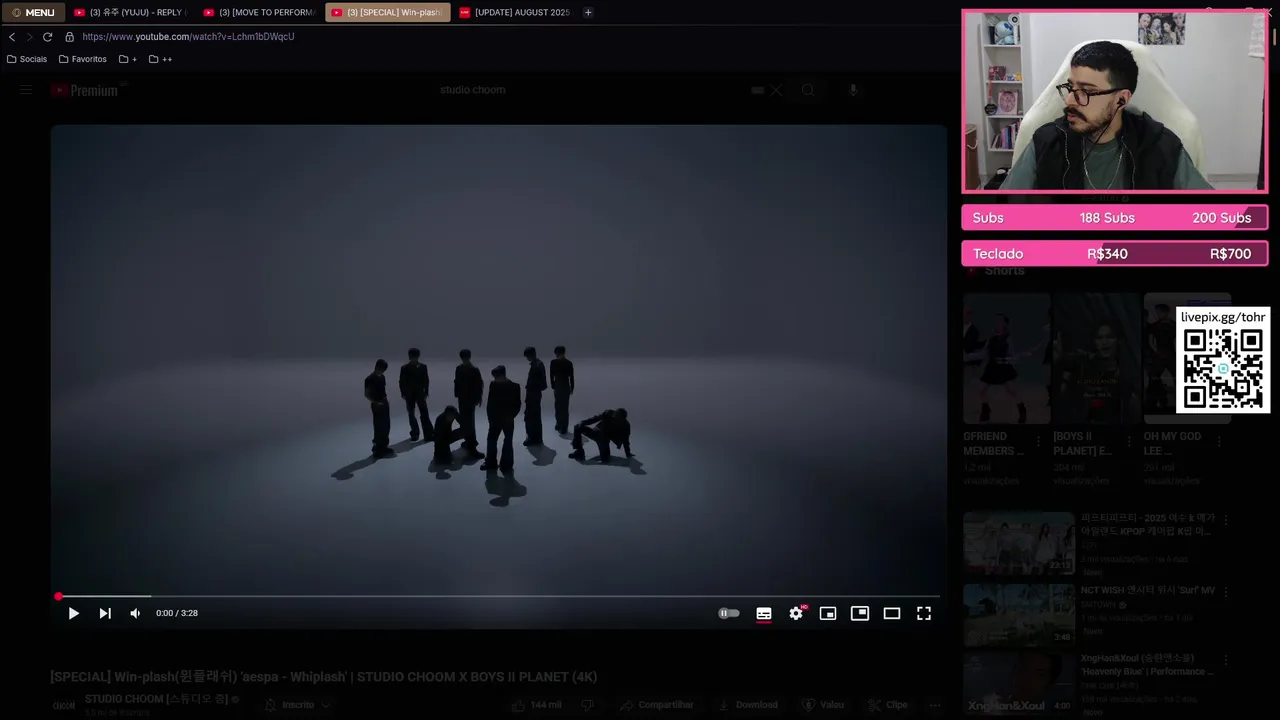Click the livepix.gg/tohr QR code
The image size is (1280, 720).
point(1223,369)
